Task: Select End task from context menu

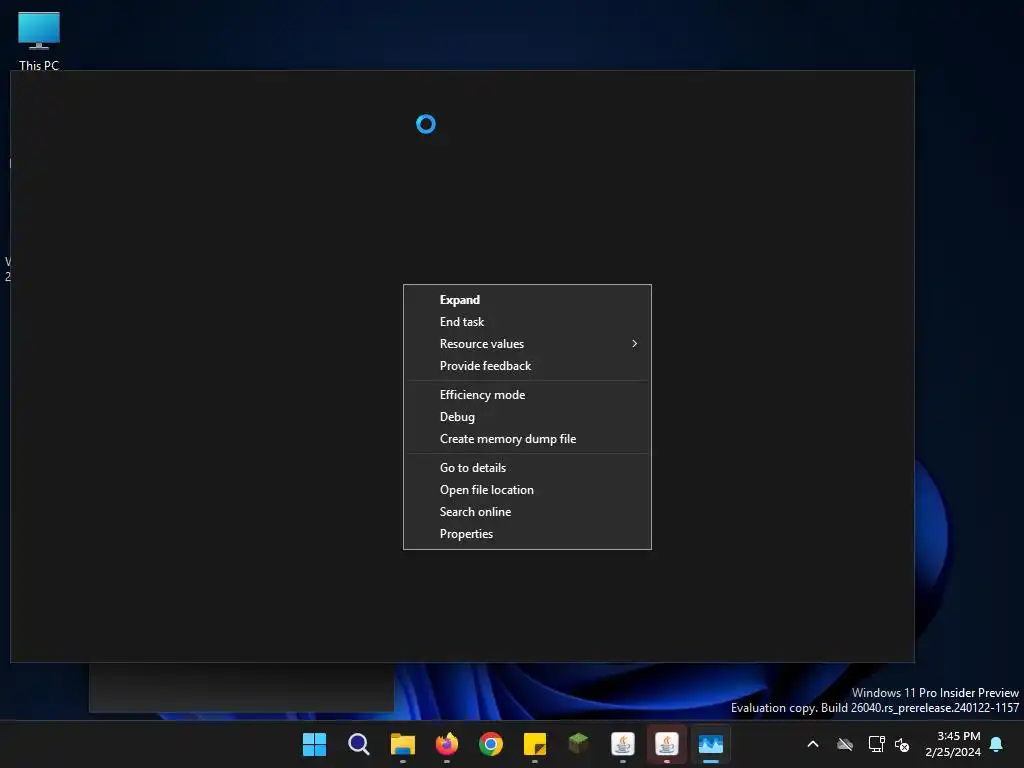Action: [x=527, y=322]
